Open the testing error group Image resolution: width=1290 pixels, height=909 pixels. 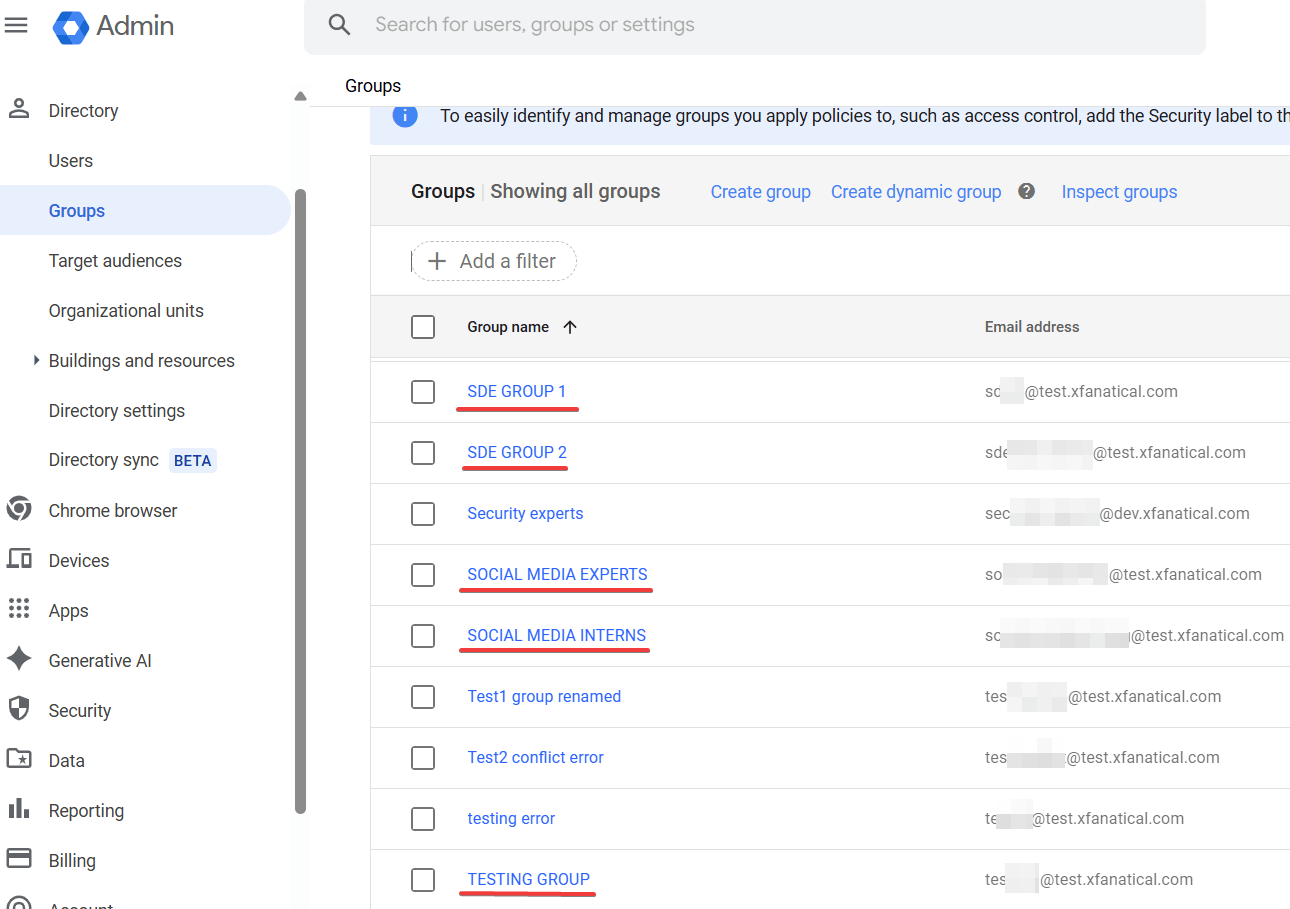tap(511, 818)
